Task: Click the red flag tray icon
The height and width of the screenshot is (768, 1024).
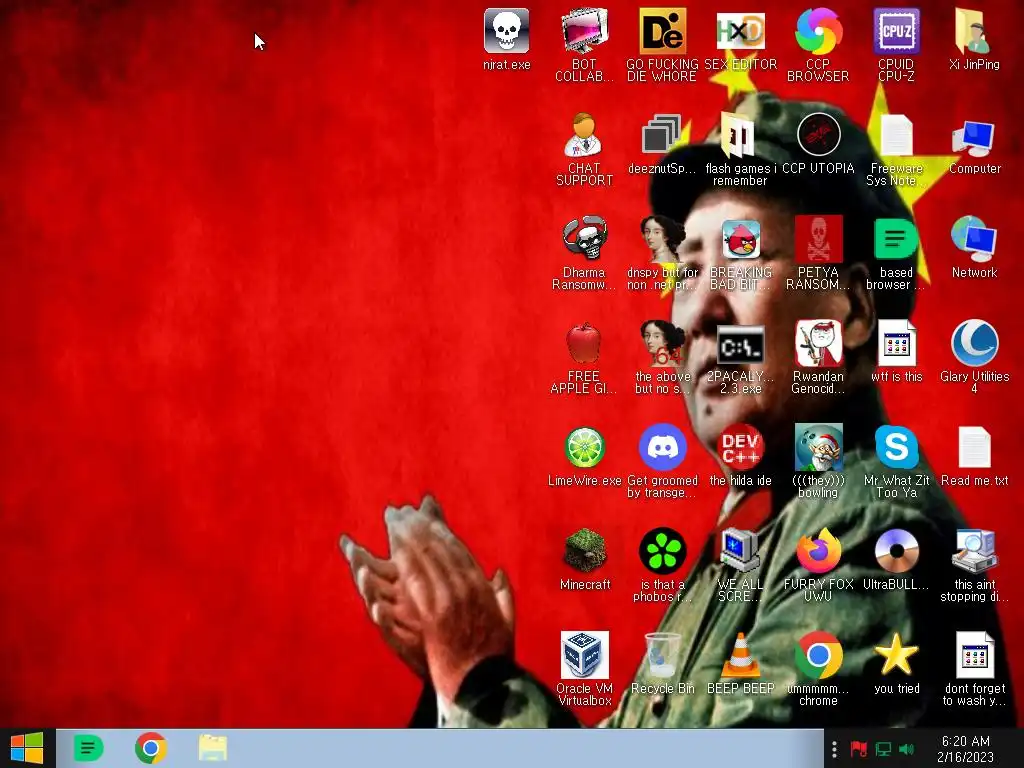Action: (x=858, y=749)
